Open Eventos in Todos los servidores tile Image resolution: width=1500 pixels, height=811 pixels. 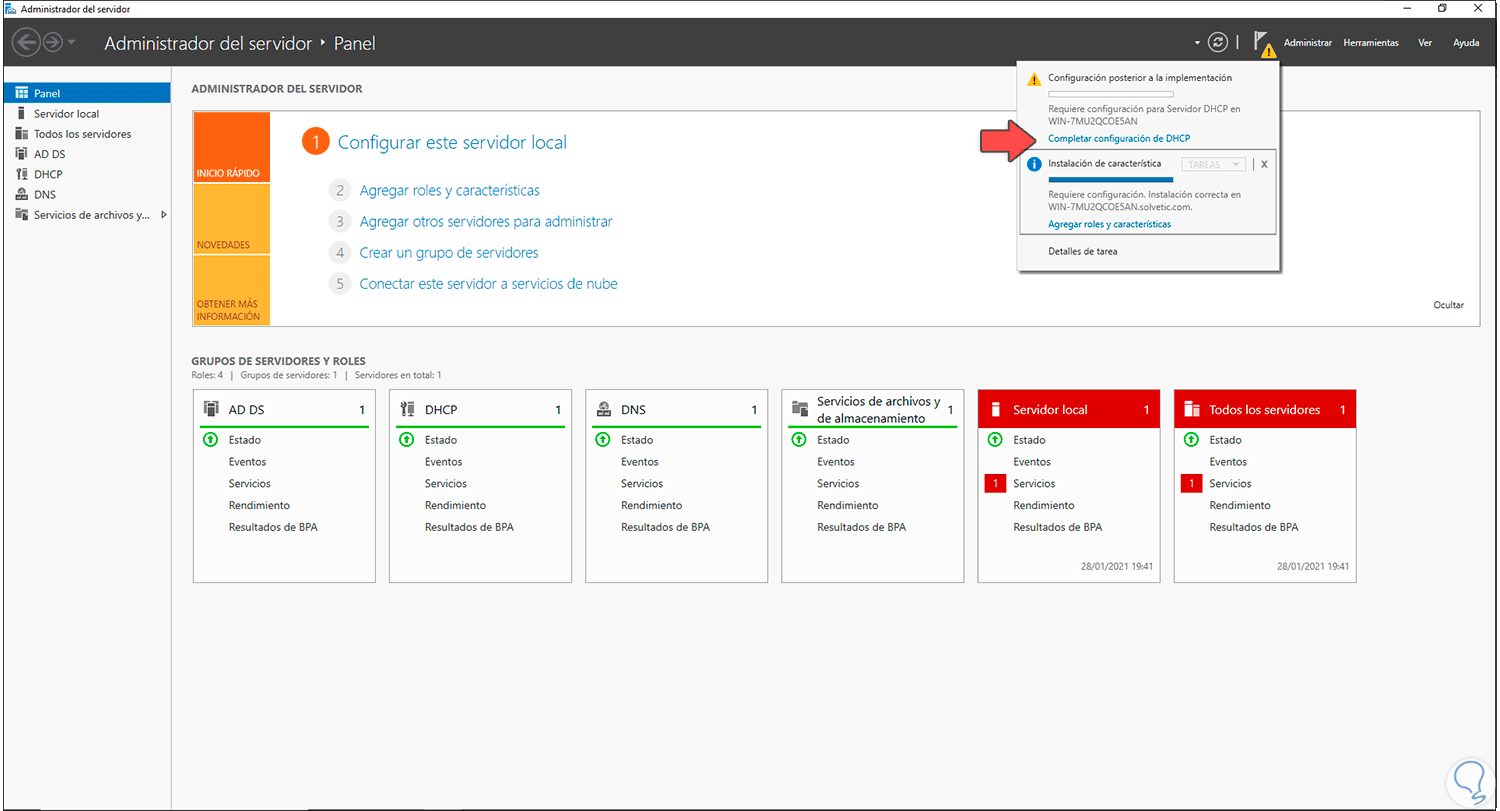pyautogui.click(x=1230, y=462)
